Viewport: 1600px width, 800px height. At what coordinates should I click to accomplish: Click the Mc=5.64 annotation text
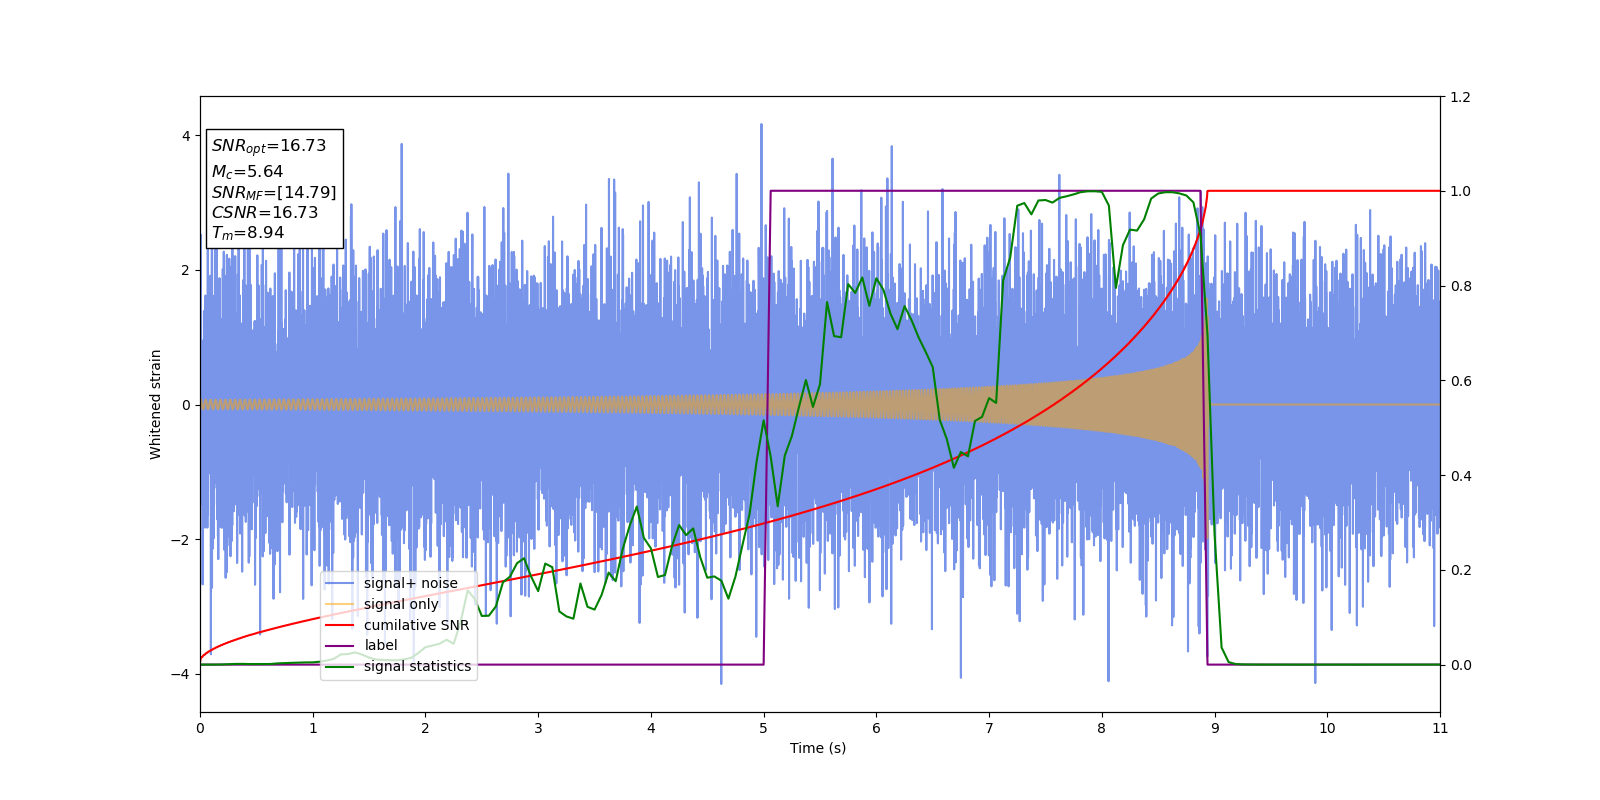[247, 172]
